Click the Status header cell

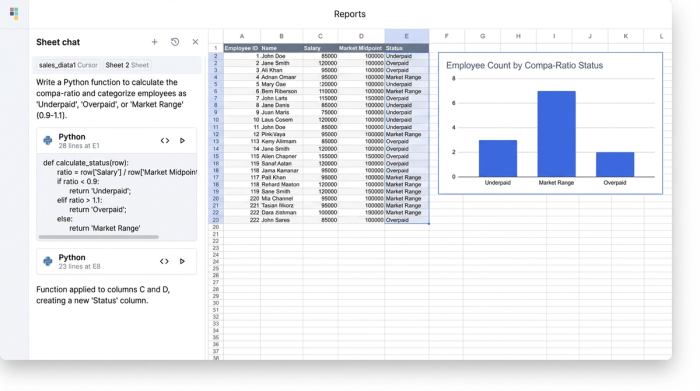[407, 48]
